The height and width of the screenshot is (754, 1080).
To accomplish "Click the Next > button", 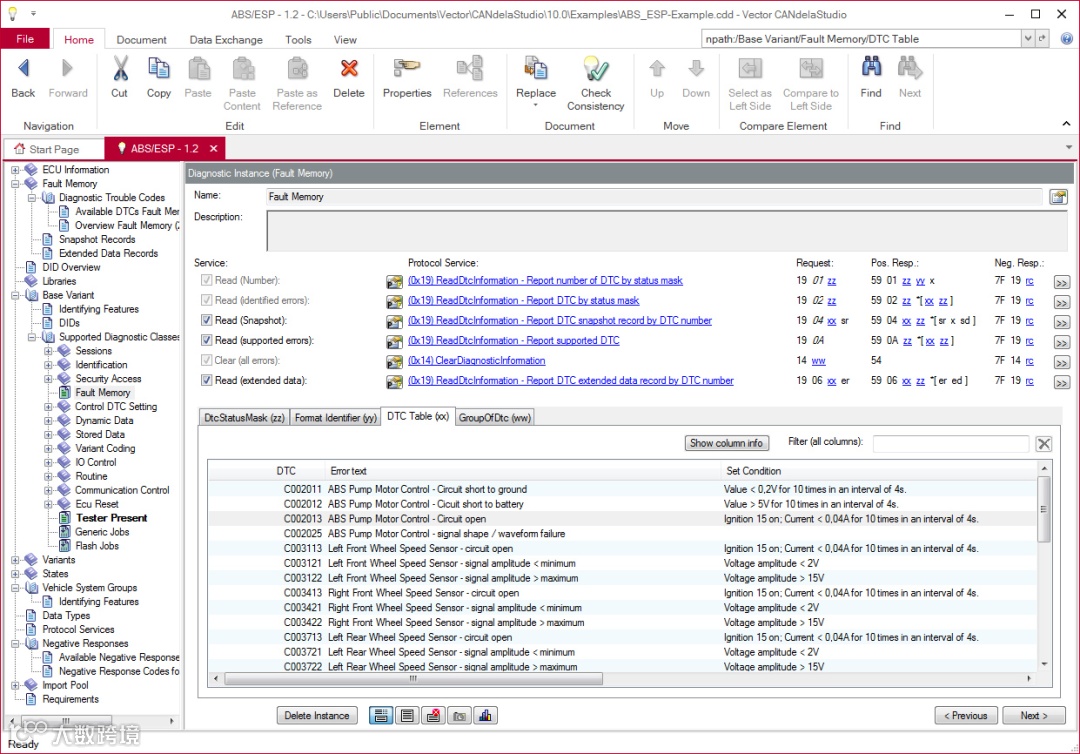I will pyautogui.click(x=1034, y=716).
